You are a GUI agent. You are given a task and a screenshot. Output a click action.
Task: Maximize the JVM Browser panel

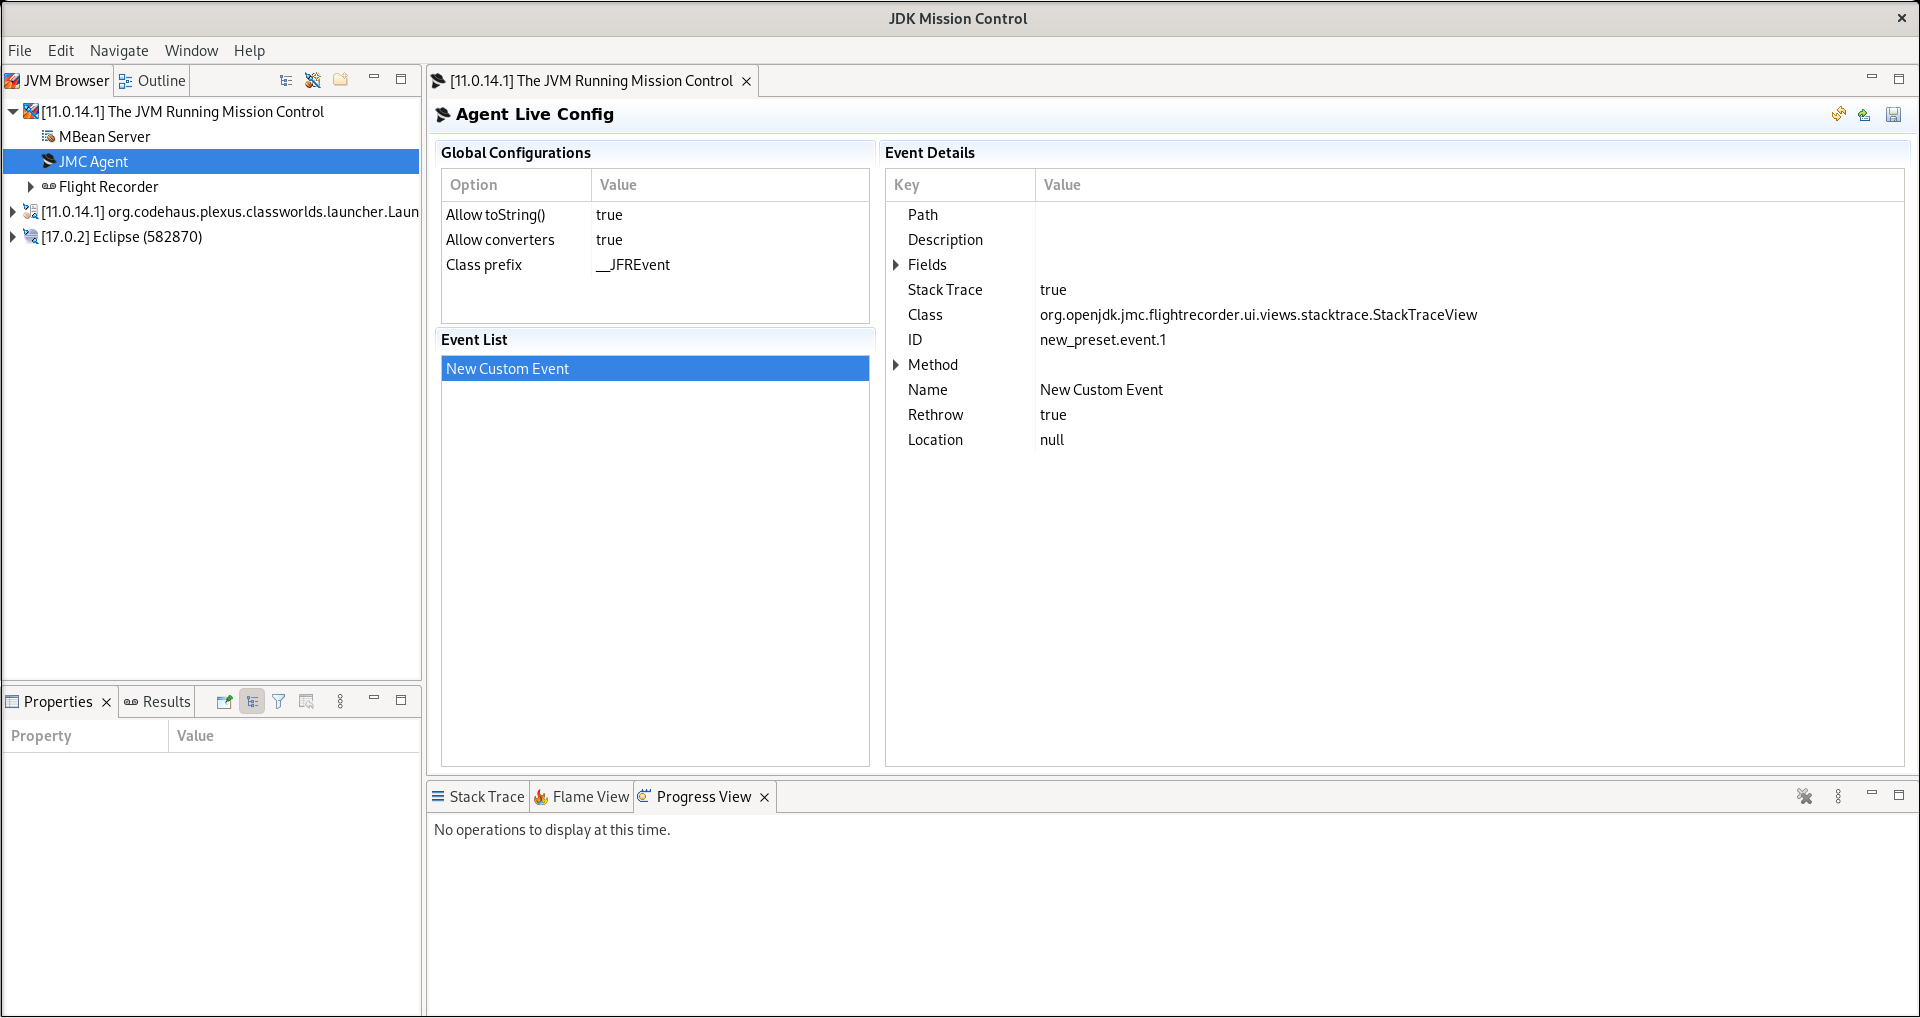coord(401,79)
